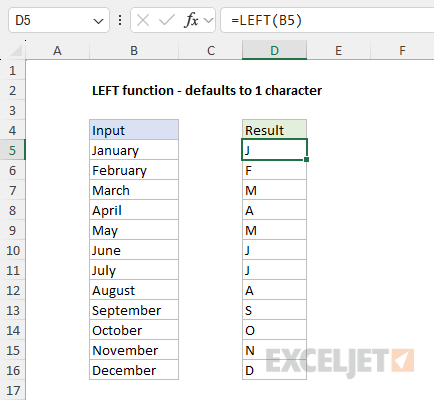Select the cell containing November
This screenshot has height=400, width=434.
pos(134,350)
